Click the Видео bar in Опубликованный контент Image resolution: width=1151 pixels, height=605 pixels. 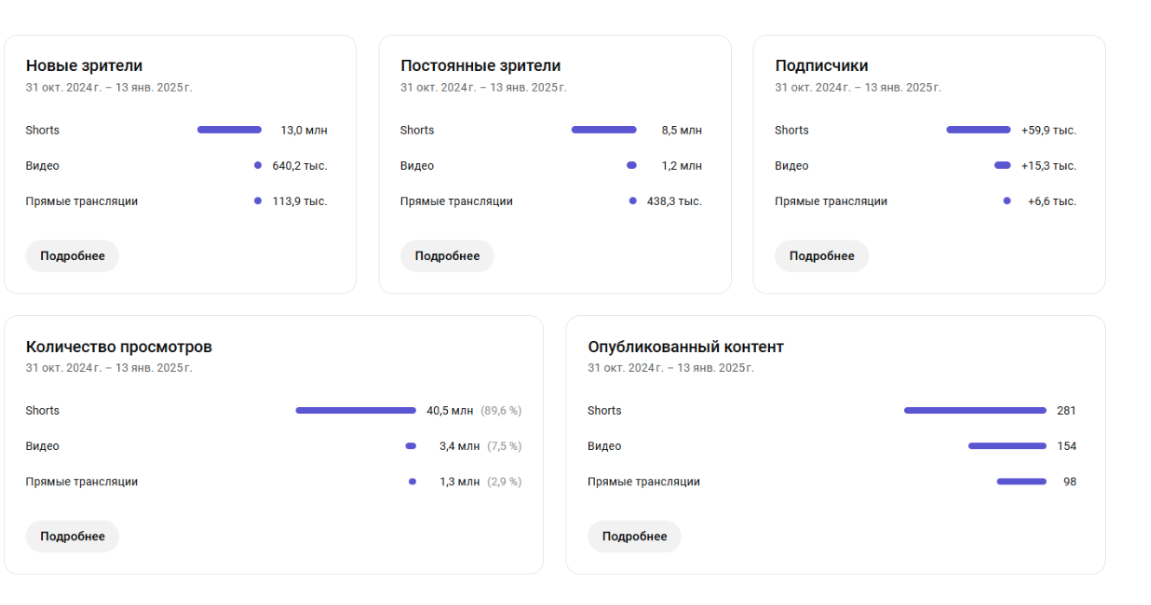(x=1007, y=446)
